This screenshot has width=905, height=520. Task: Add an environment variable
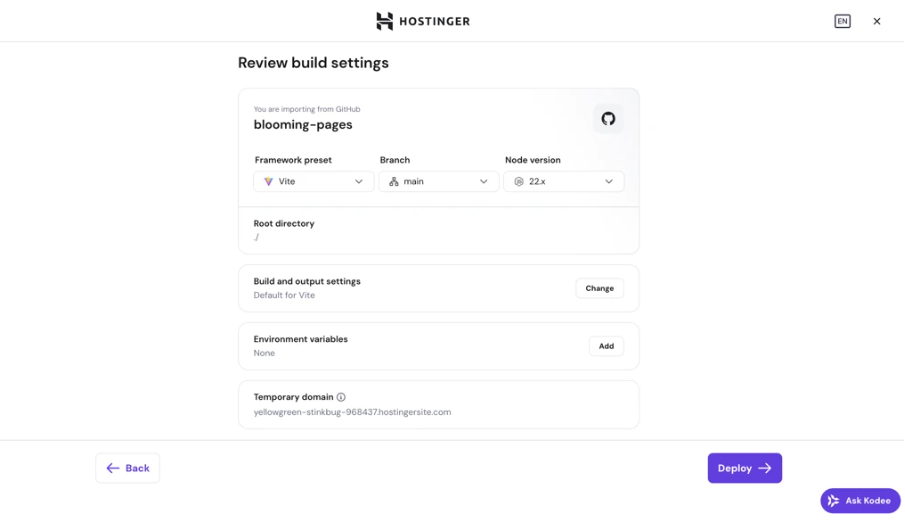[x=606, y=346]
